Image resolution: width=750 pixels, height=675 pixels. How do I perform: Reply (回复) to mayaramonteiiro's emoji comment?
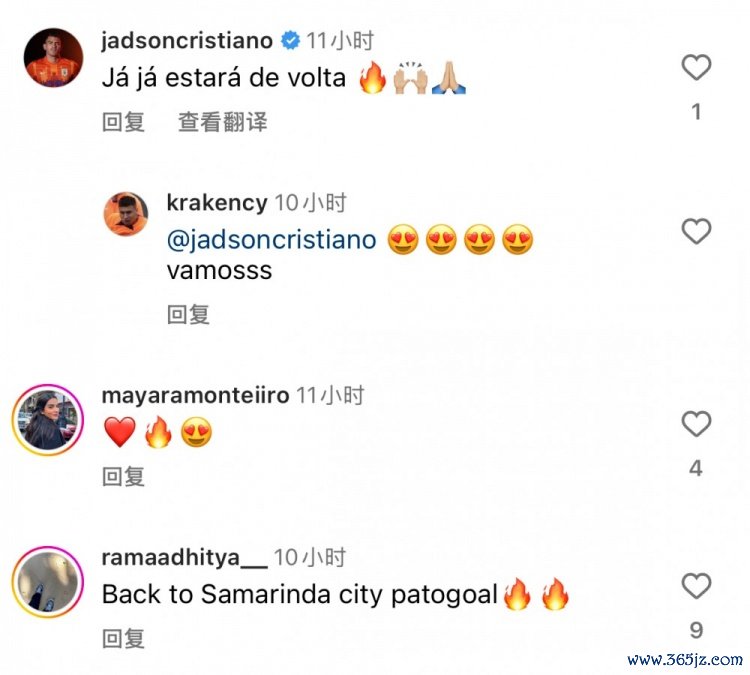[x=123, y=477]
